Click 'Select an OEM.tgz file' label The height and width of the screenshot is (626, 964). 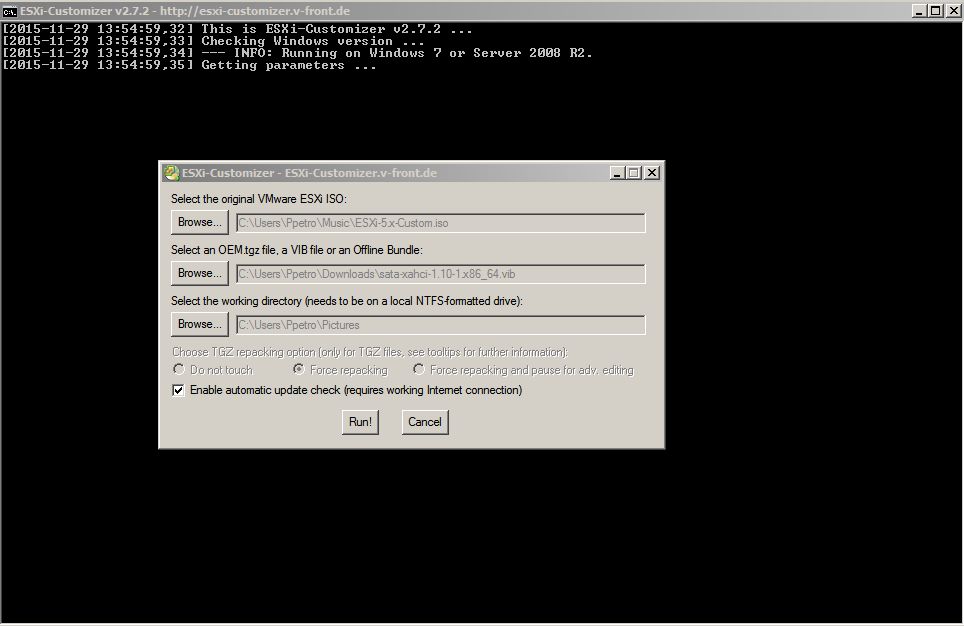point(297,250)
